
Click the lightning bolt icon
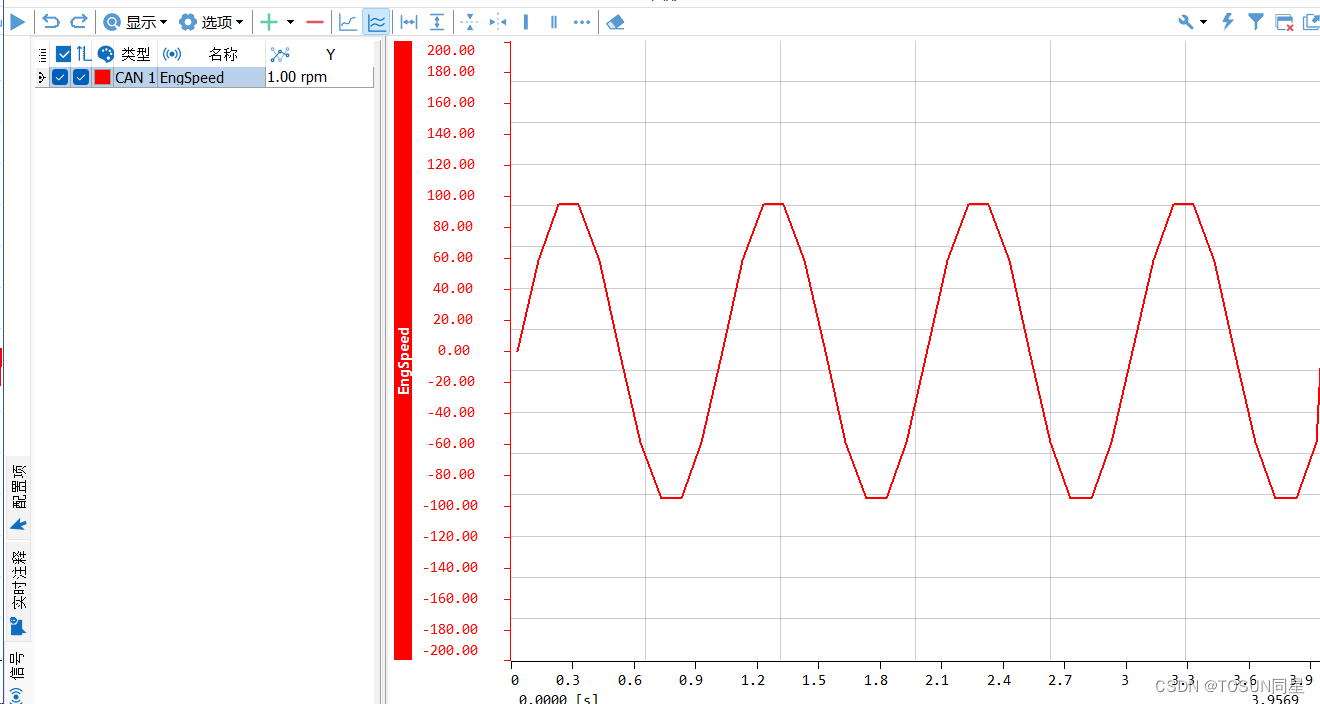[x=1228, y=21]
